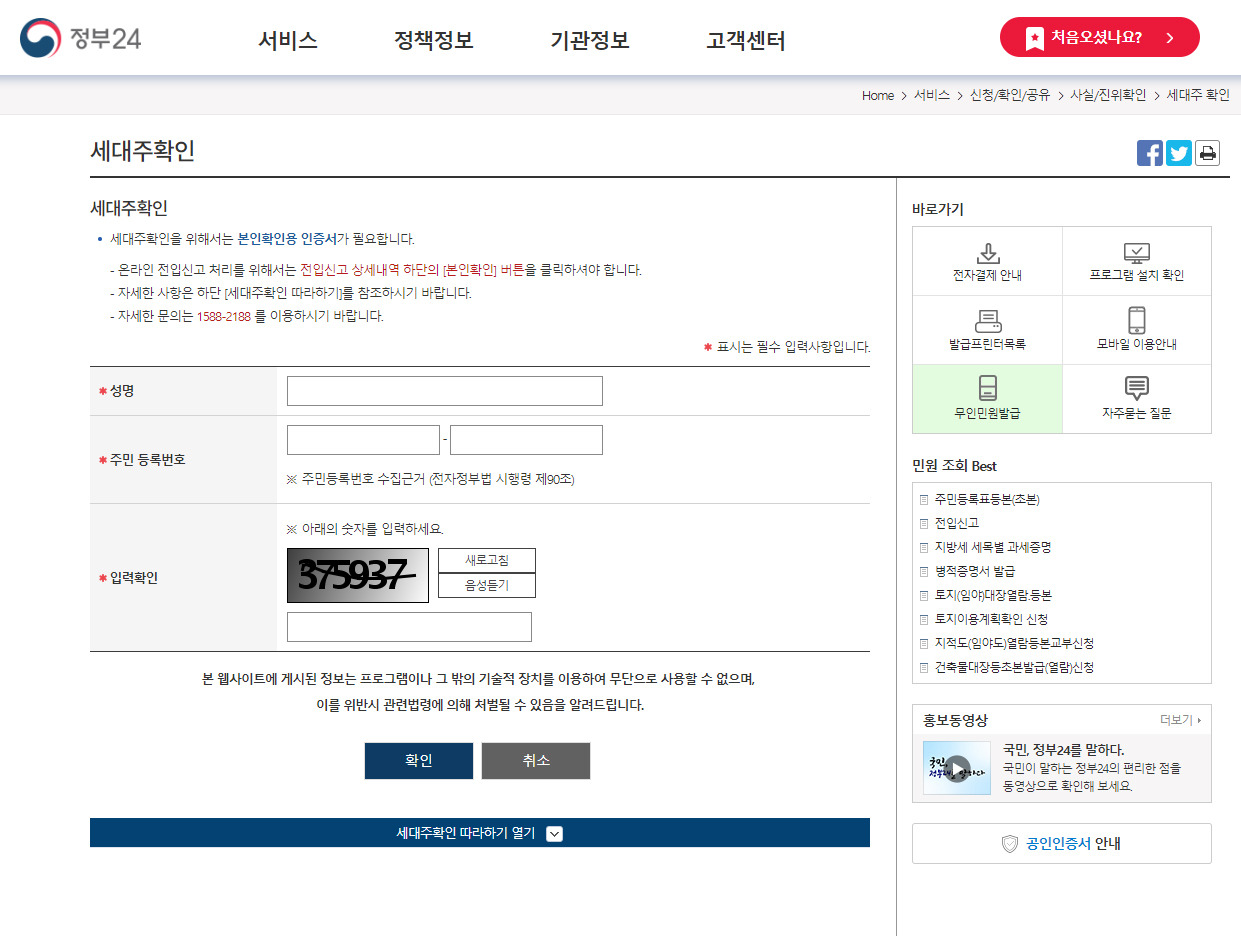This screenshot has height=936, width=1241.
Task: Open the 서비스 menu
Action: point(287,38)
